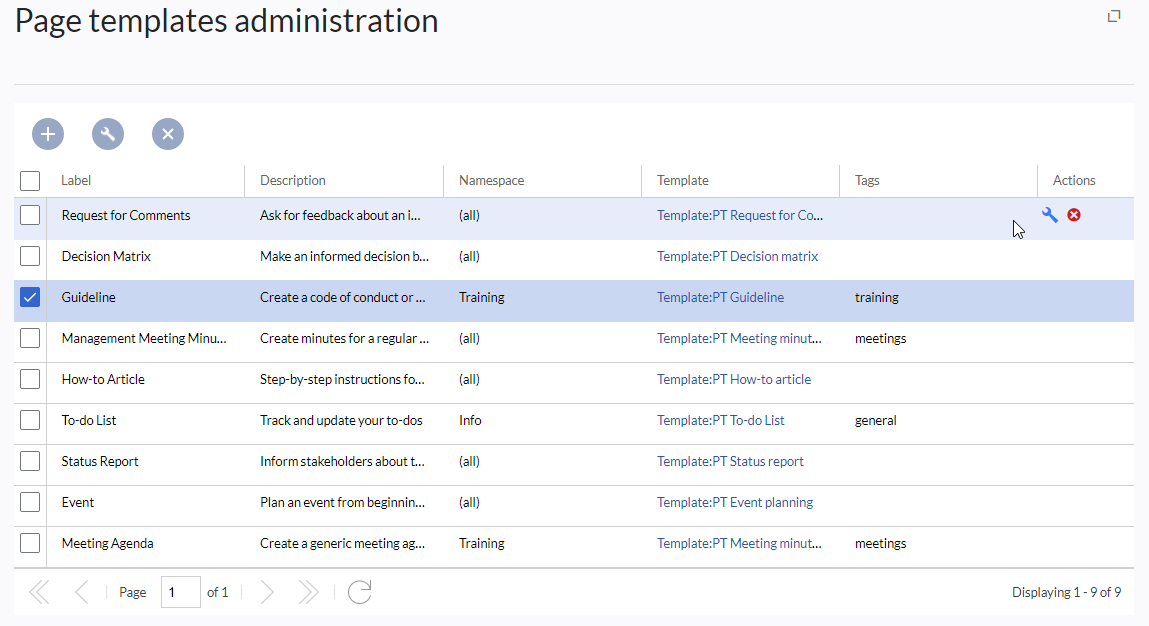Check the Event row checkbox

click(x=30, y=502)
